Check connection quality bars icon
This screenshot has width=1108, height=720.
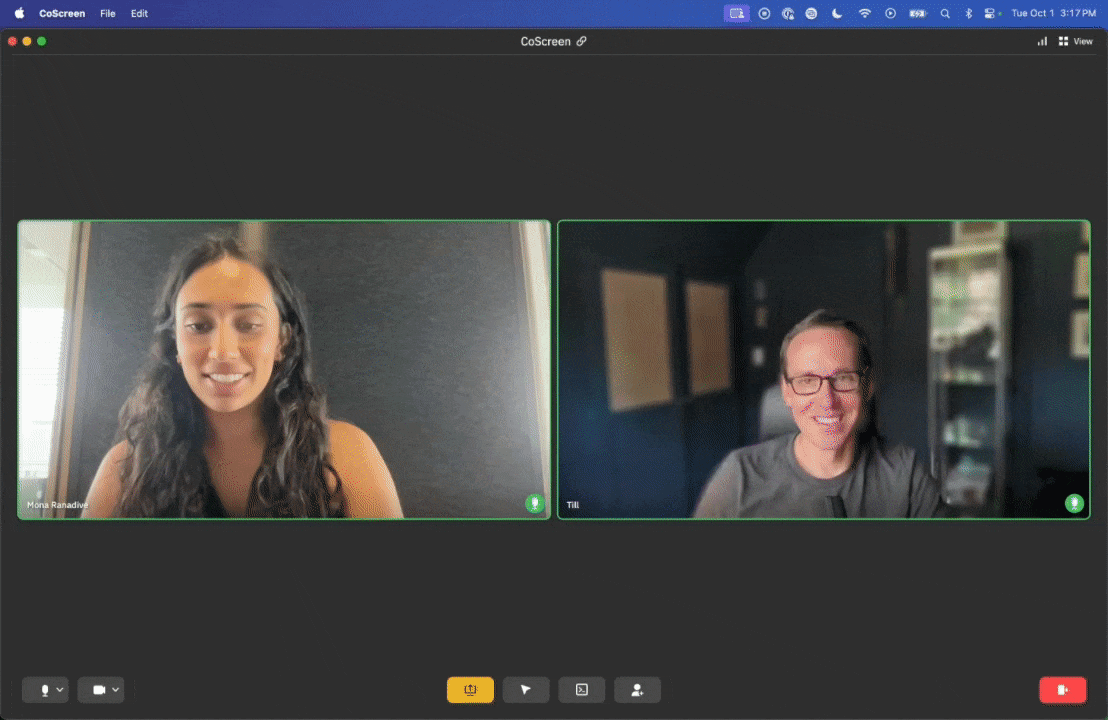1042,42
